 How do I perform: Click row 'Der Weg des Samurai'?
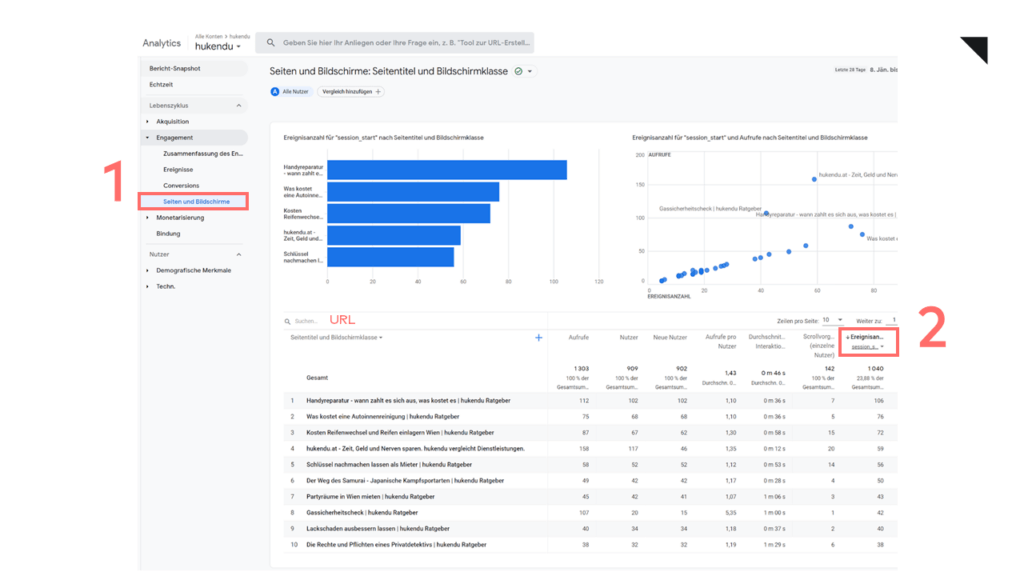590,481
